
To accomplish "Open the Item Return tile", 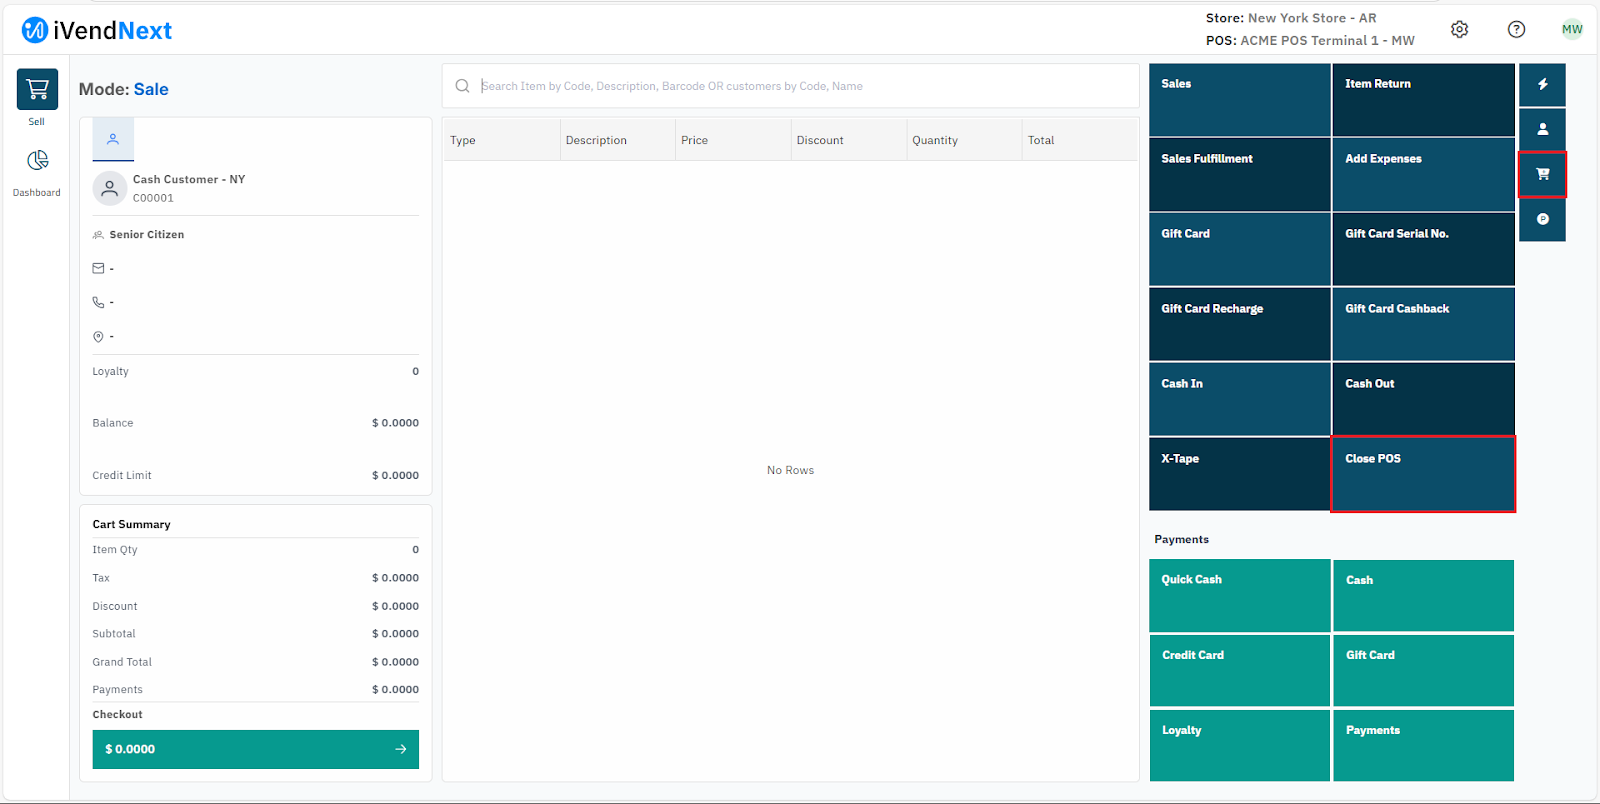I will (x=1424, y=100).
